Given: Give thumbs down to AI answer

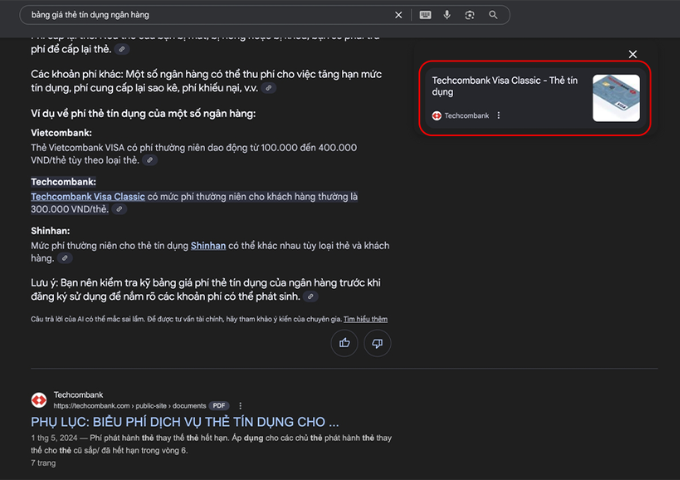Looking at the screenshot, I should tap(377, 343).
